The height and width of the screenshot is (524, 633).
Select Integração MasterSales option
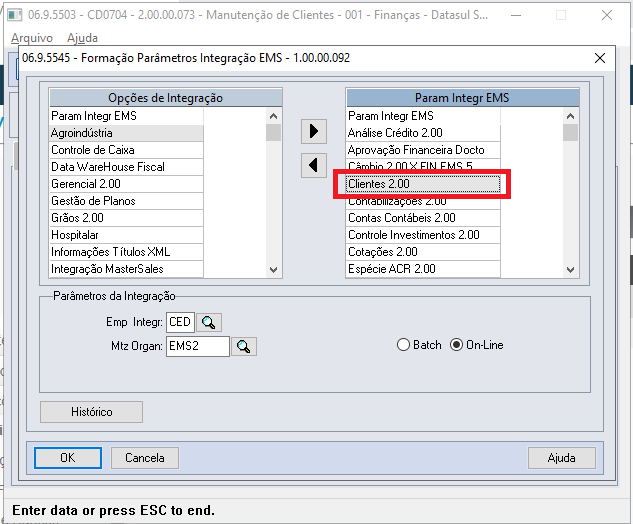[x=126, y=268]
